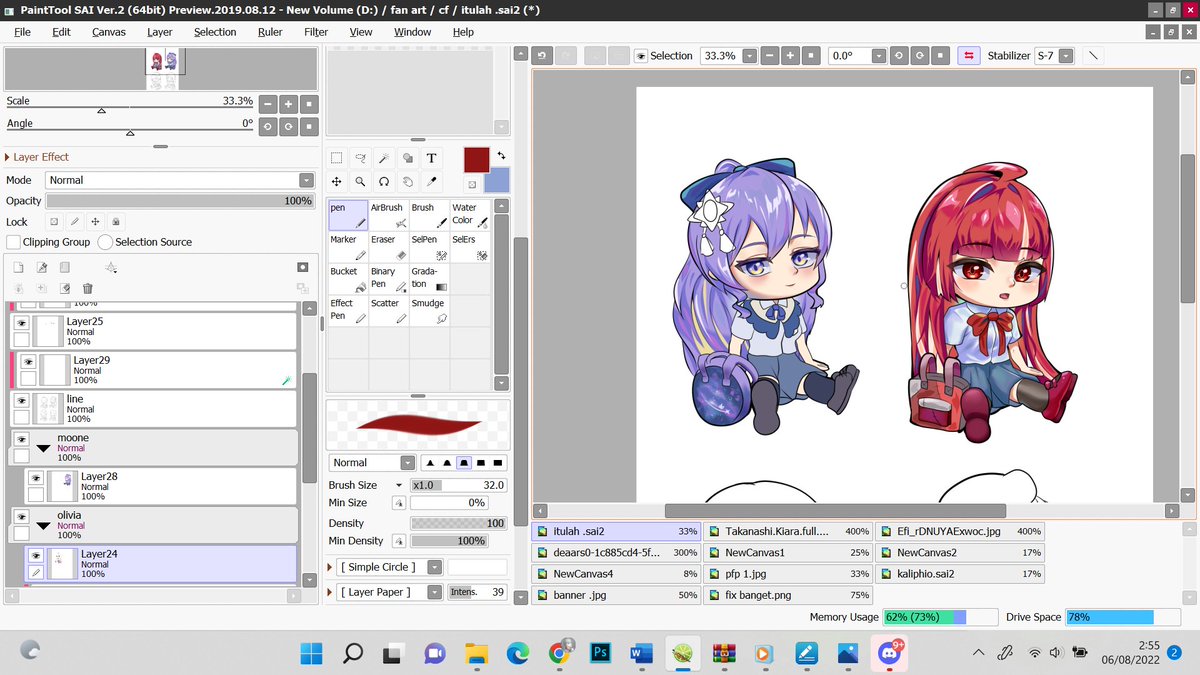1200x675 pixels.
Task: Select the Eyedropper color picker tool
Action: 431,182
